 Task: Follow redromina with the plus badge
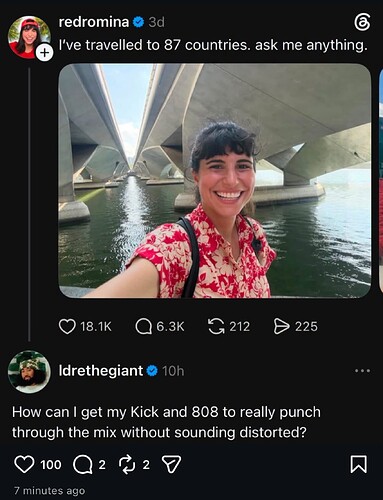pos(44,53)
